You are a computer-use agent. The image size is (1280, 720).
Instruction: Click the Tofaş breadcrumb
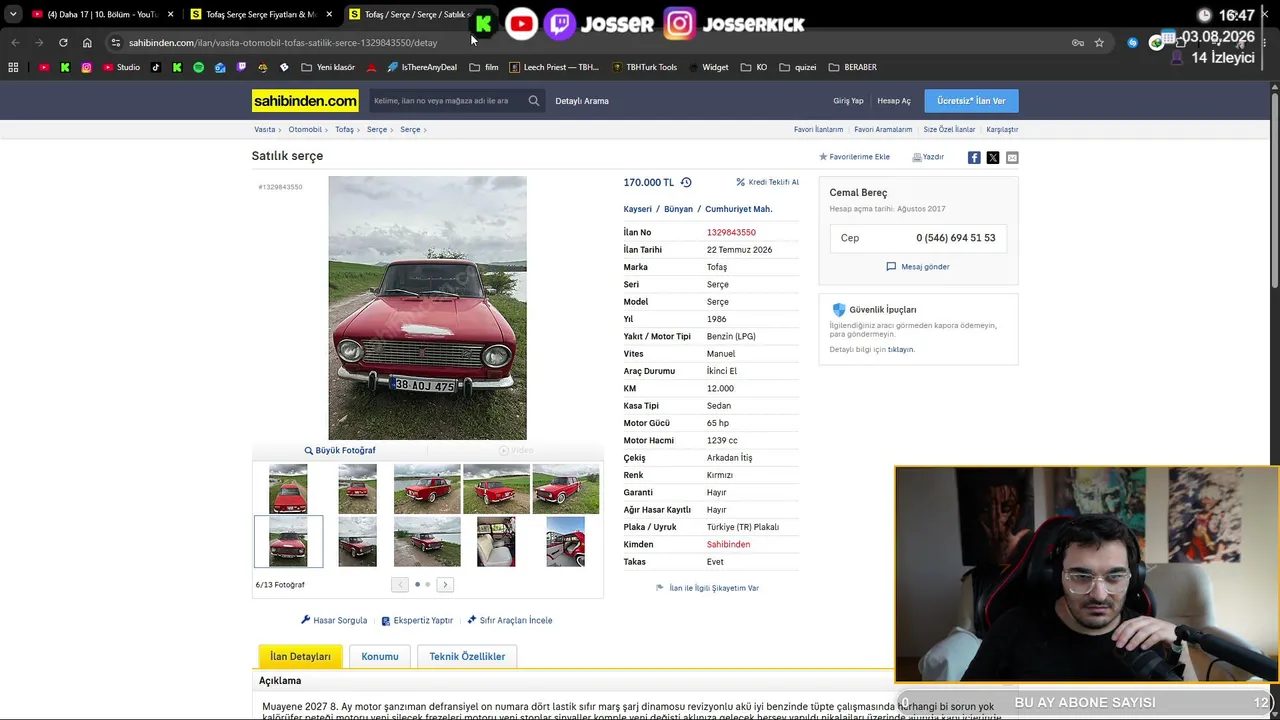(x=344, y=130)
